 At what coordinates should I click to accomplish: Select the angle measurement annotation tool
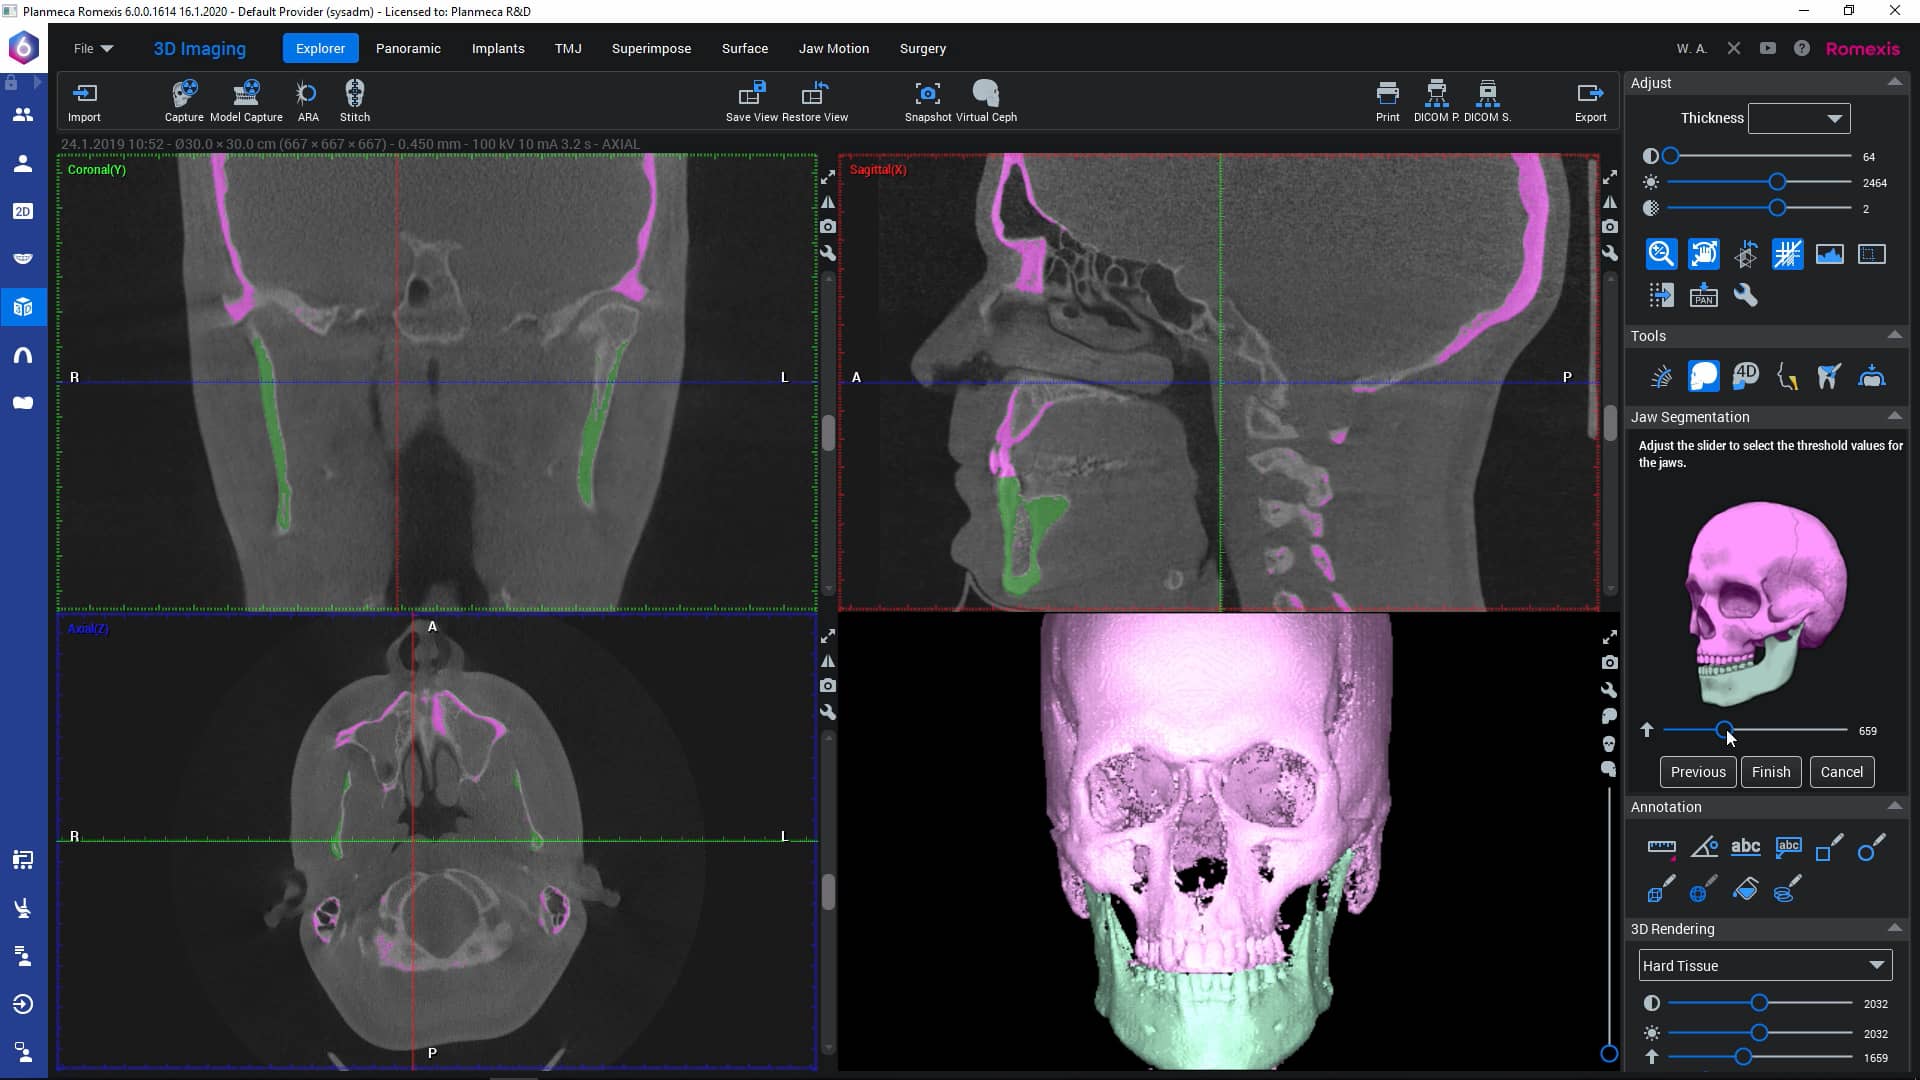(x=1704, y=846)
